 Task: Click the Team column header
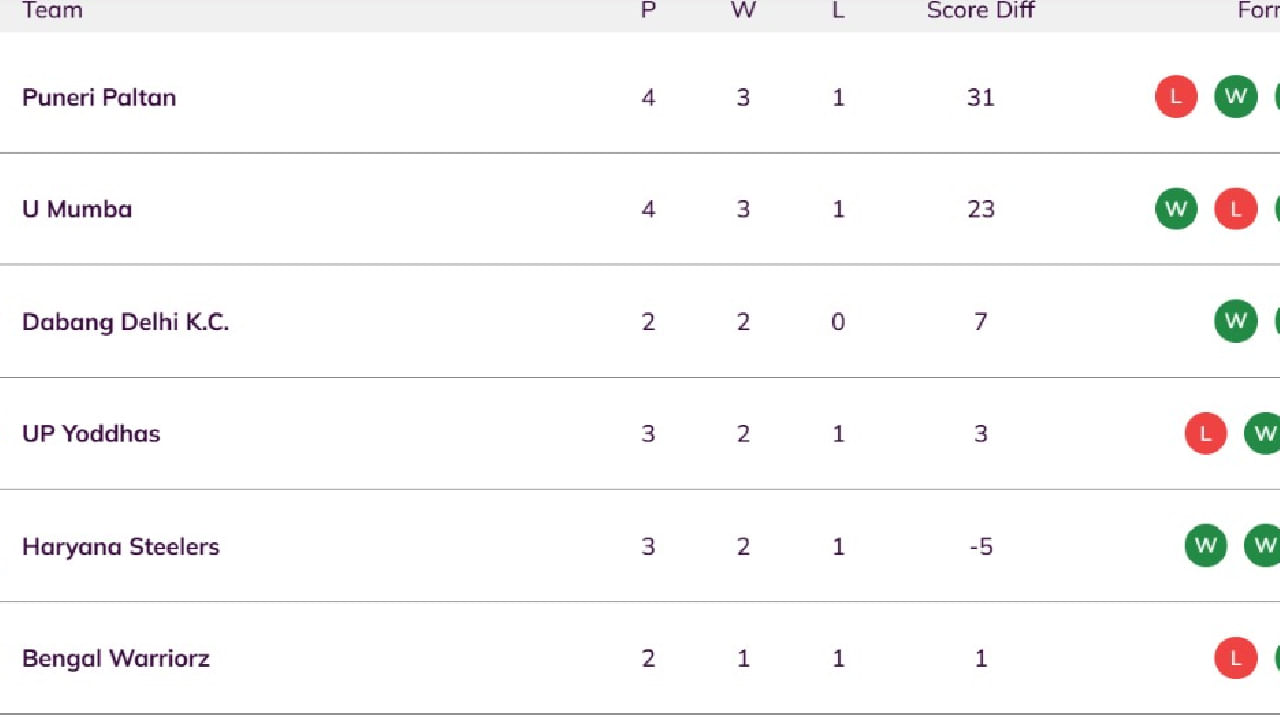click(52, 11)
